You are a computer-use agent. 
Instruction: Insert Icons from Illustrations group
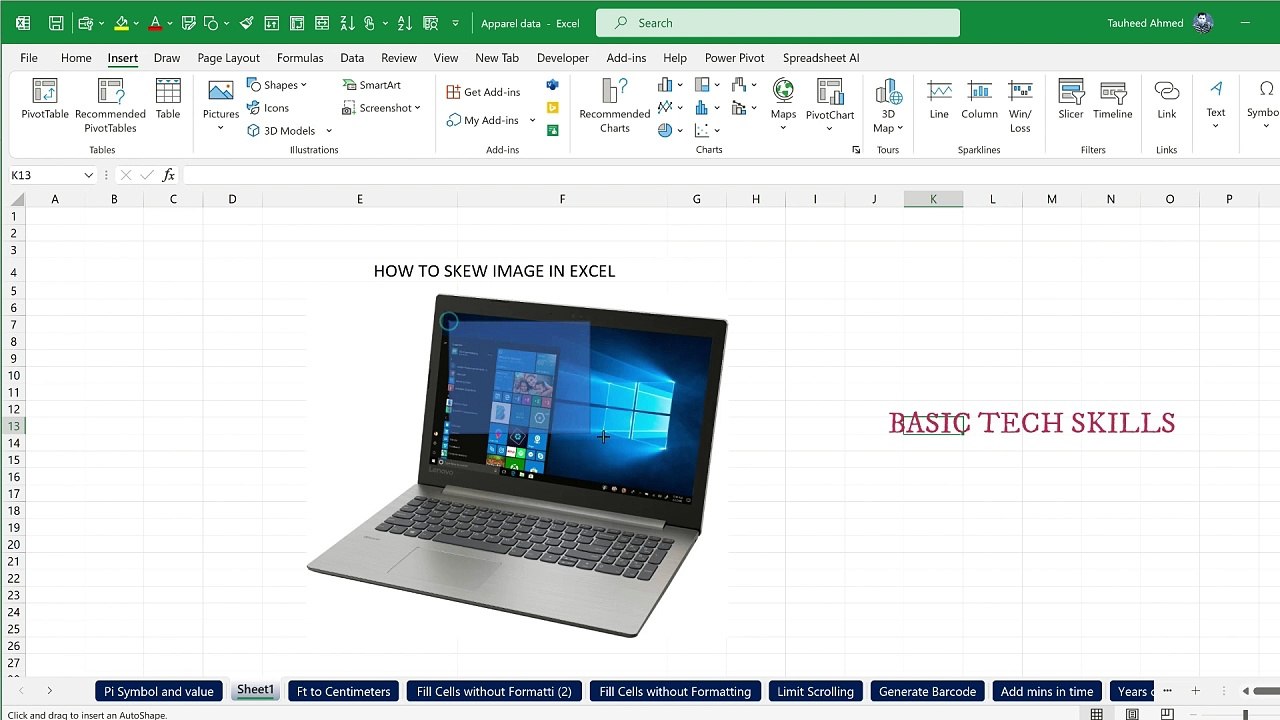pos(268,108)
